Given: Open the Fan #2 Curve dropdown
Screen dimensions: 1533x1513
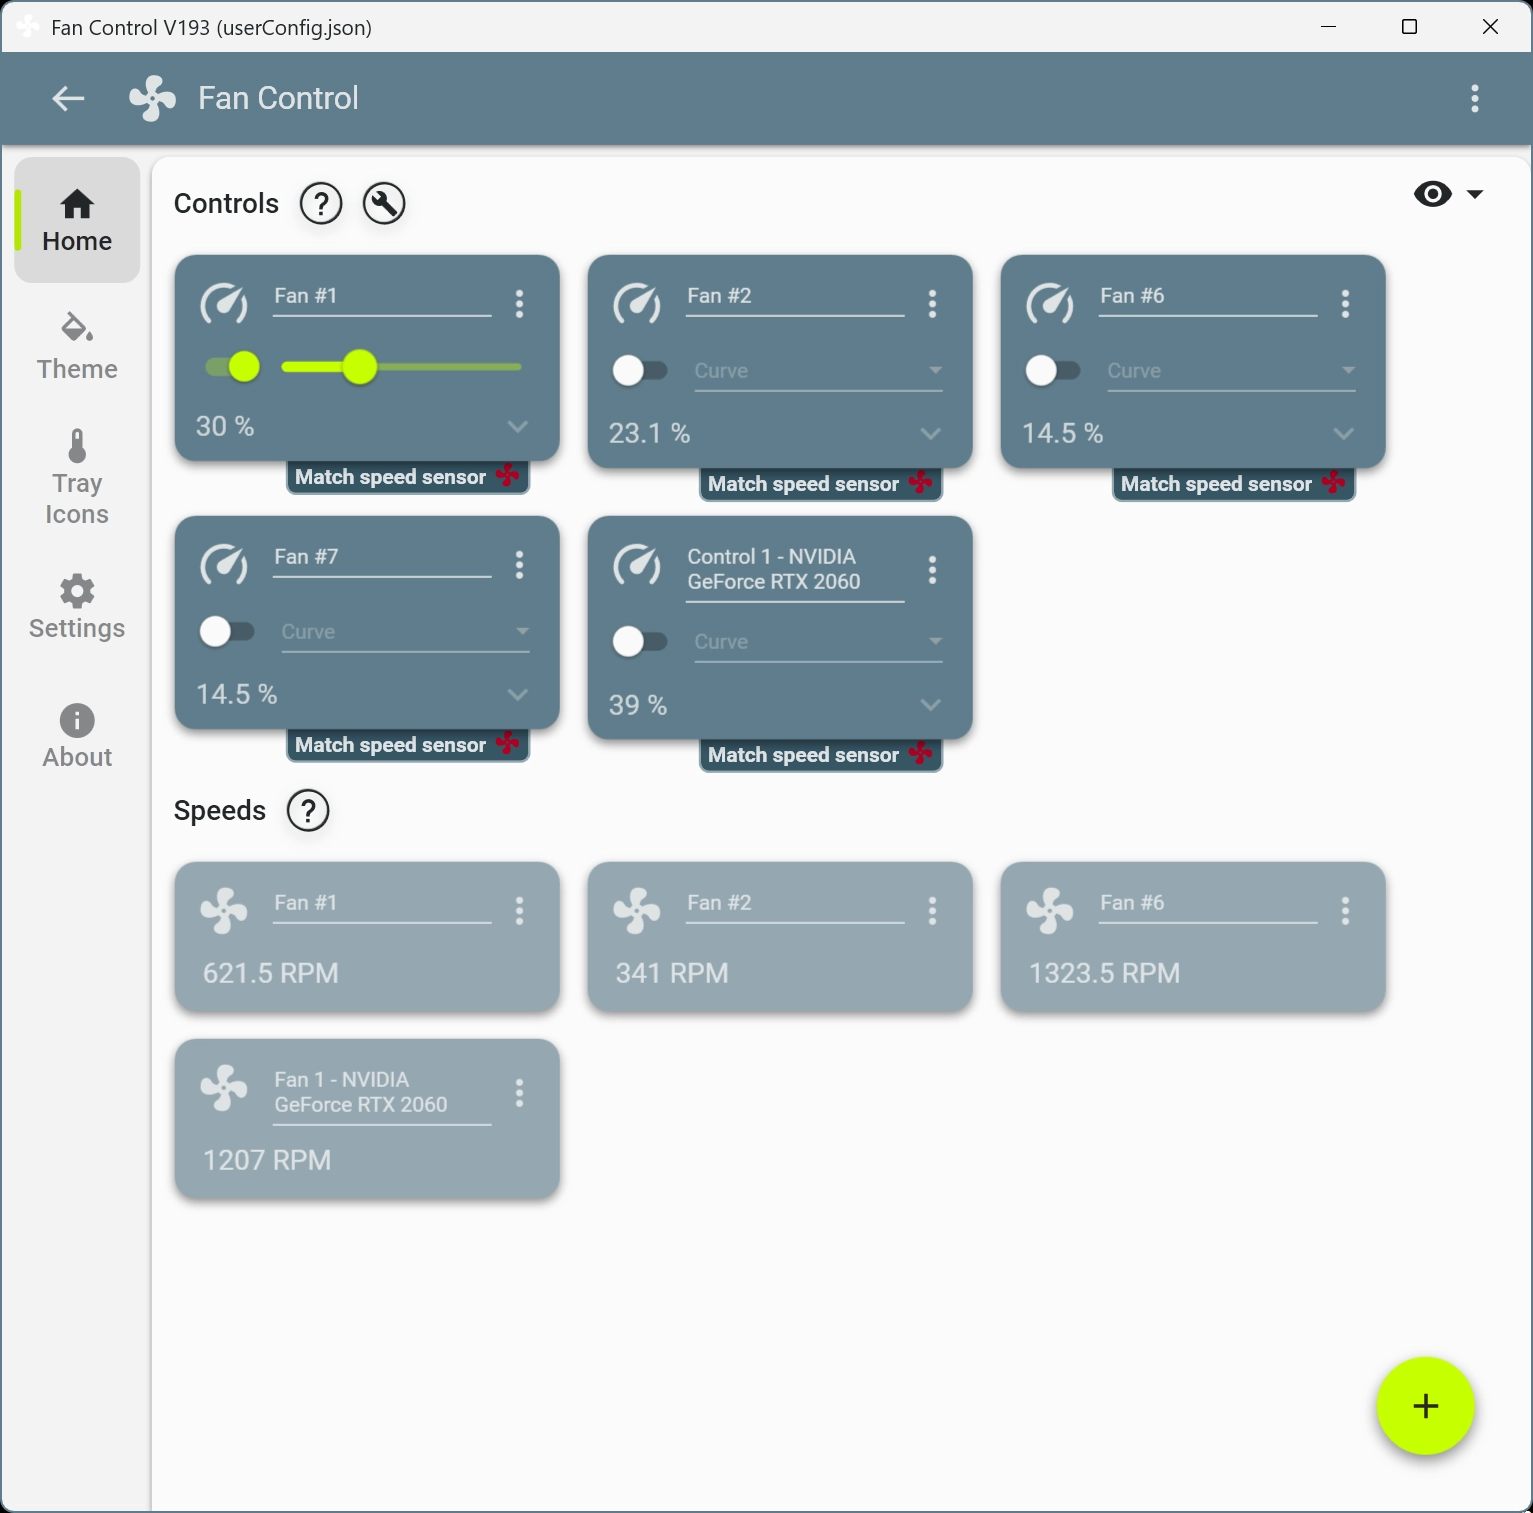Looking at the screenshot, I should pos(818,371).
